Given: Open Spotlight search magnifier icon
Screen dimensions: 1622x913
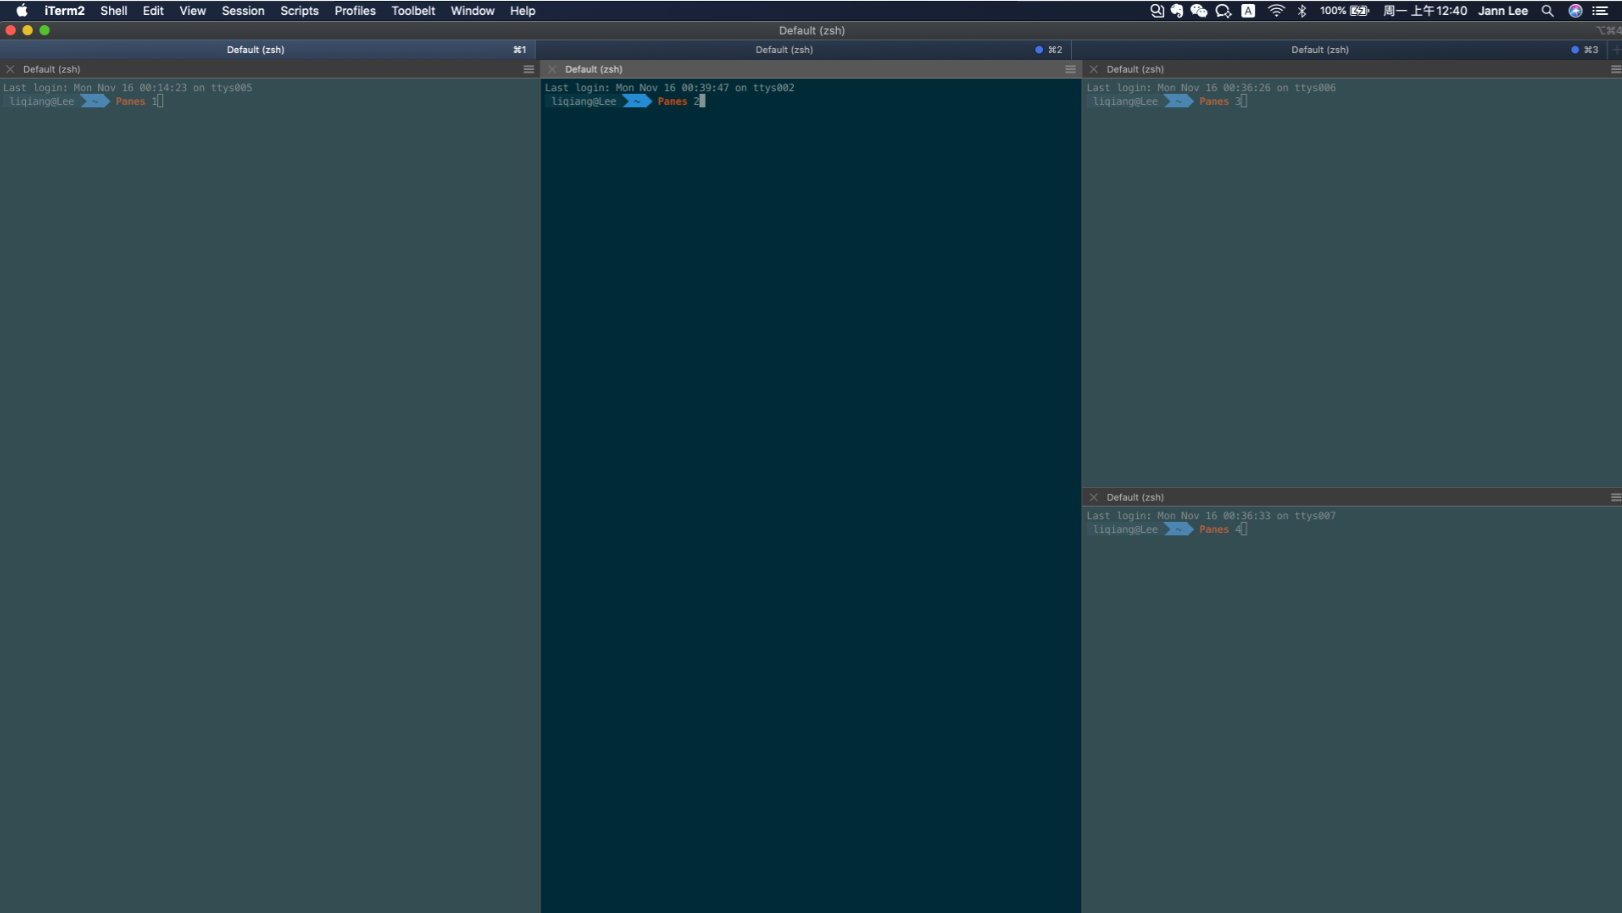Looking at the screenshot, I should 1547,11.
